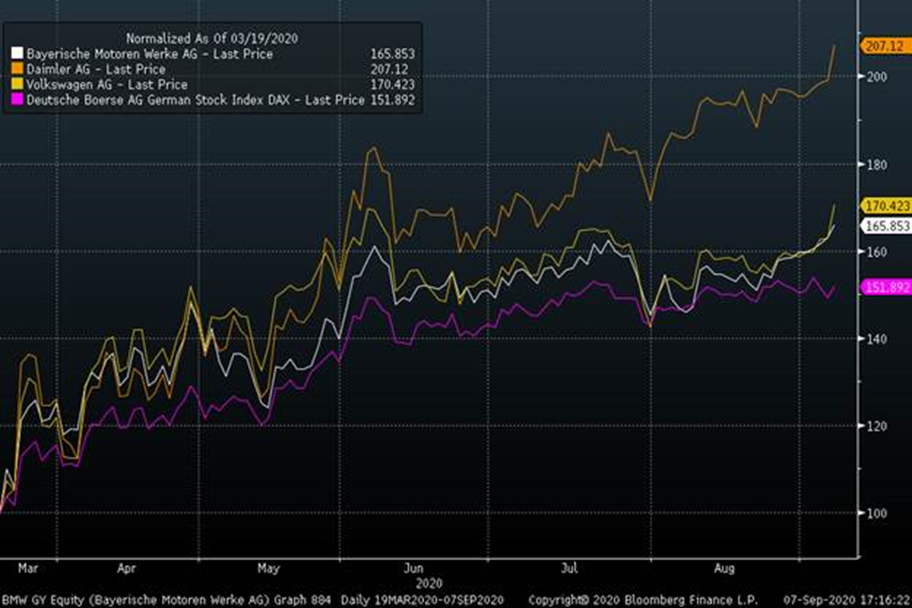Click the 207.12 value in the legend
The height and width of the screenshot is (608, 912).
pyautogui.click(x=389, y=69)
